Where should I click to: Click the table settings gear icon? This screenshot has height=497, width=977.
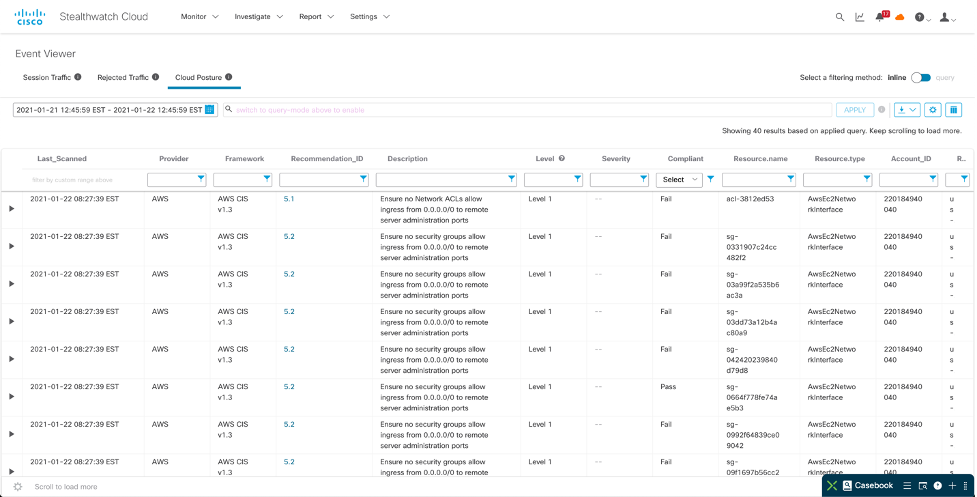click(x=933, y=110)
